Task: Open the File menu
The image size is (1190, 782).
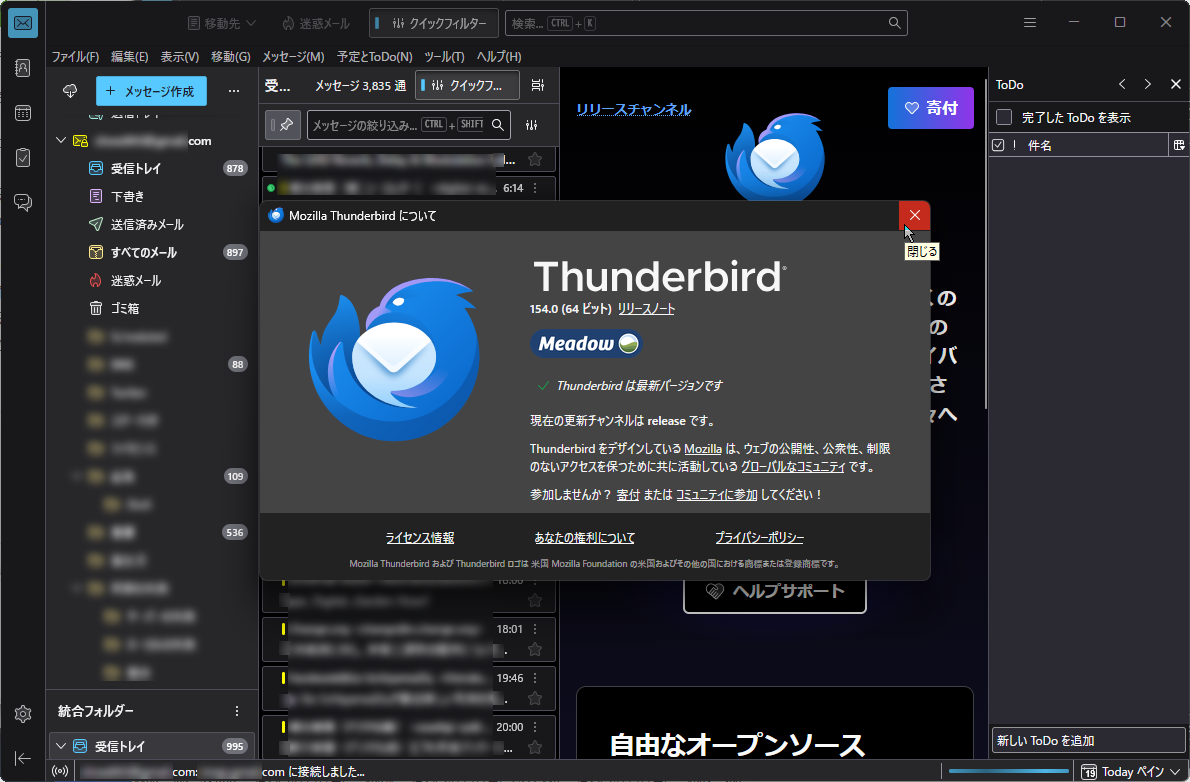Action: click(75, 57)
